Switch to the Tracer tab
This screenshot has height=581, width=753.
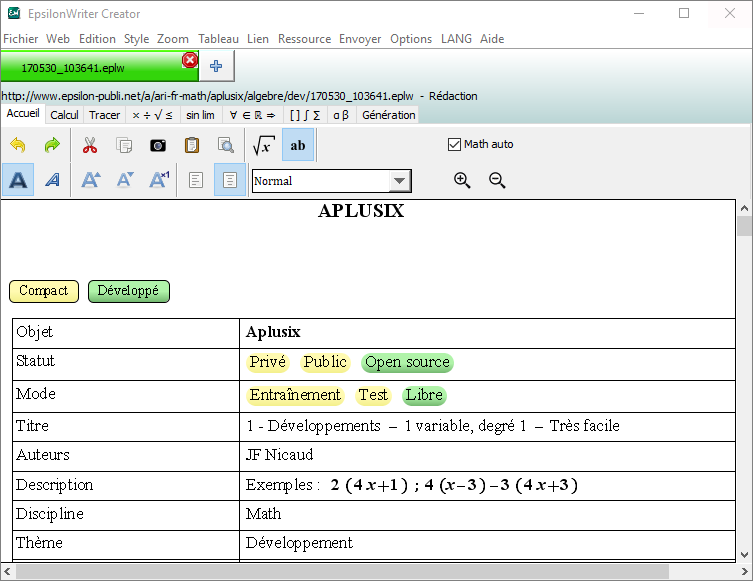pyautogui.click(x=105, y=115)
